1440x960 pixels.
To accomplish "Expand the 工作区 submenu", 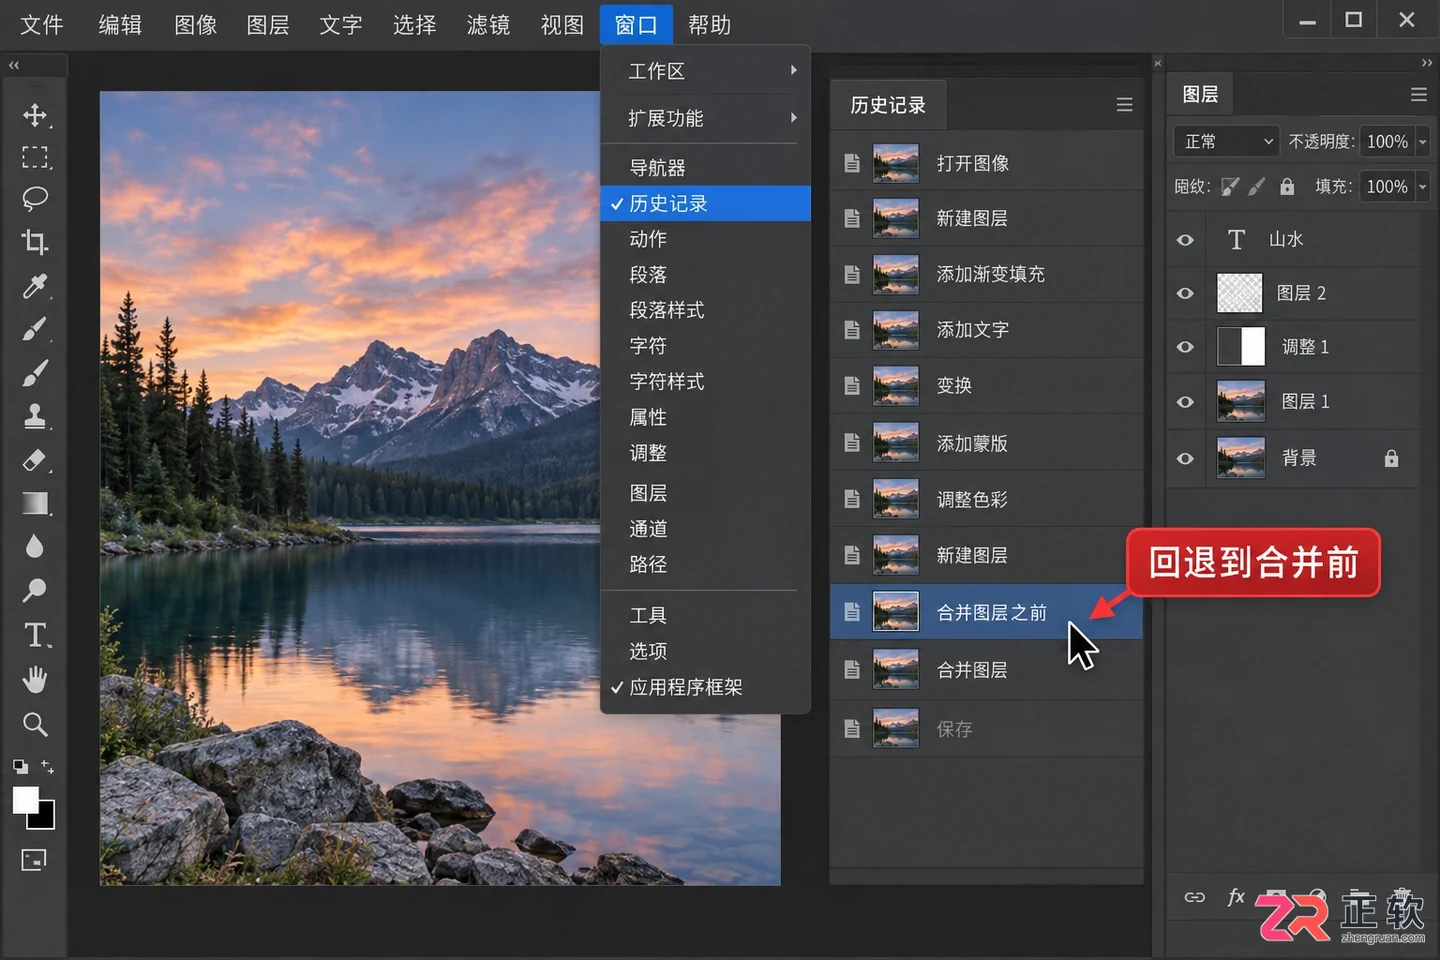I will 706,71.
